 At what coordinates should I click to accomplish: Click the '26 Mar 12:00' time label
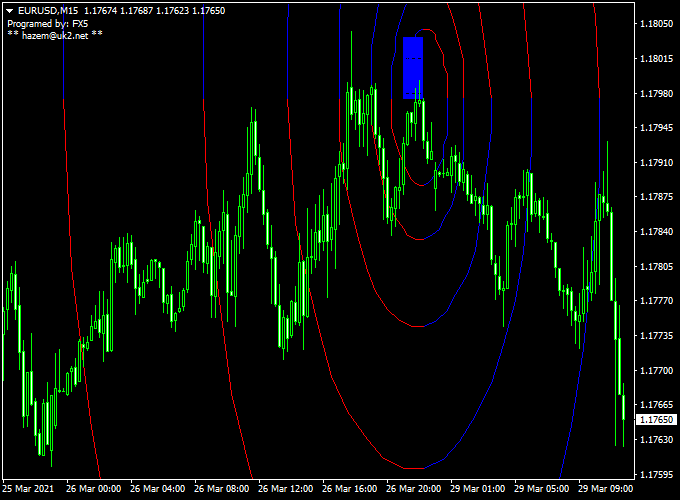coord(285,489)
